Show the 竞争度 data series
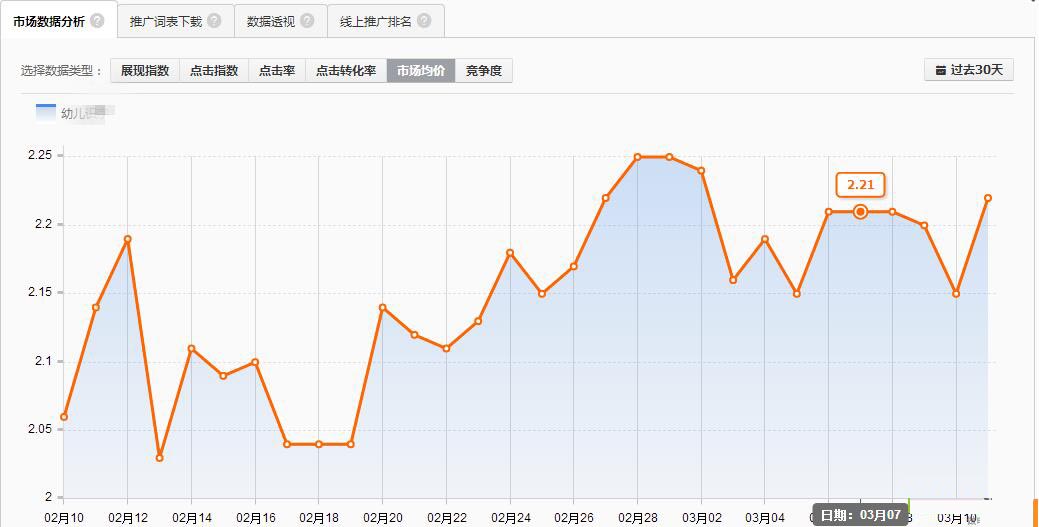 484,70
